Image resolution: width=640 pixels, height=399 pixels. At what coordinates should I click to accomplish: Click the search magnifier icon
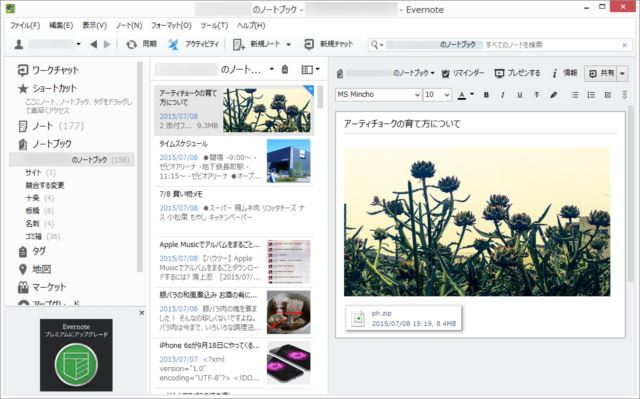pyautogui.click(x=374, y=44)
